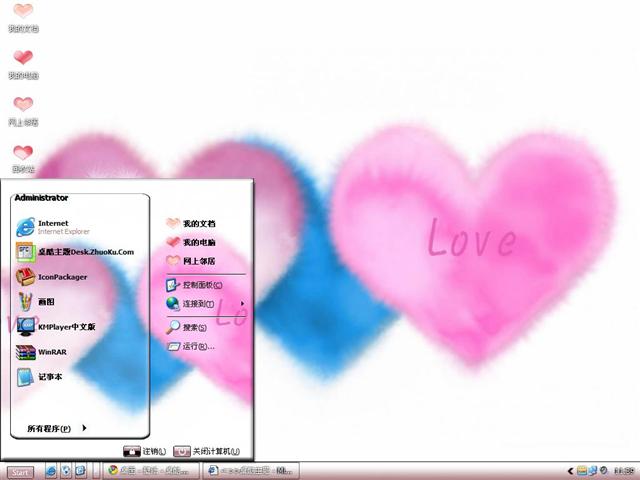Screen dimensions: 640x480
Task: Click the Start button on taskbar
Action: pos(20,472)
